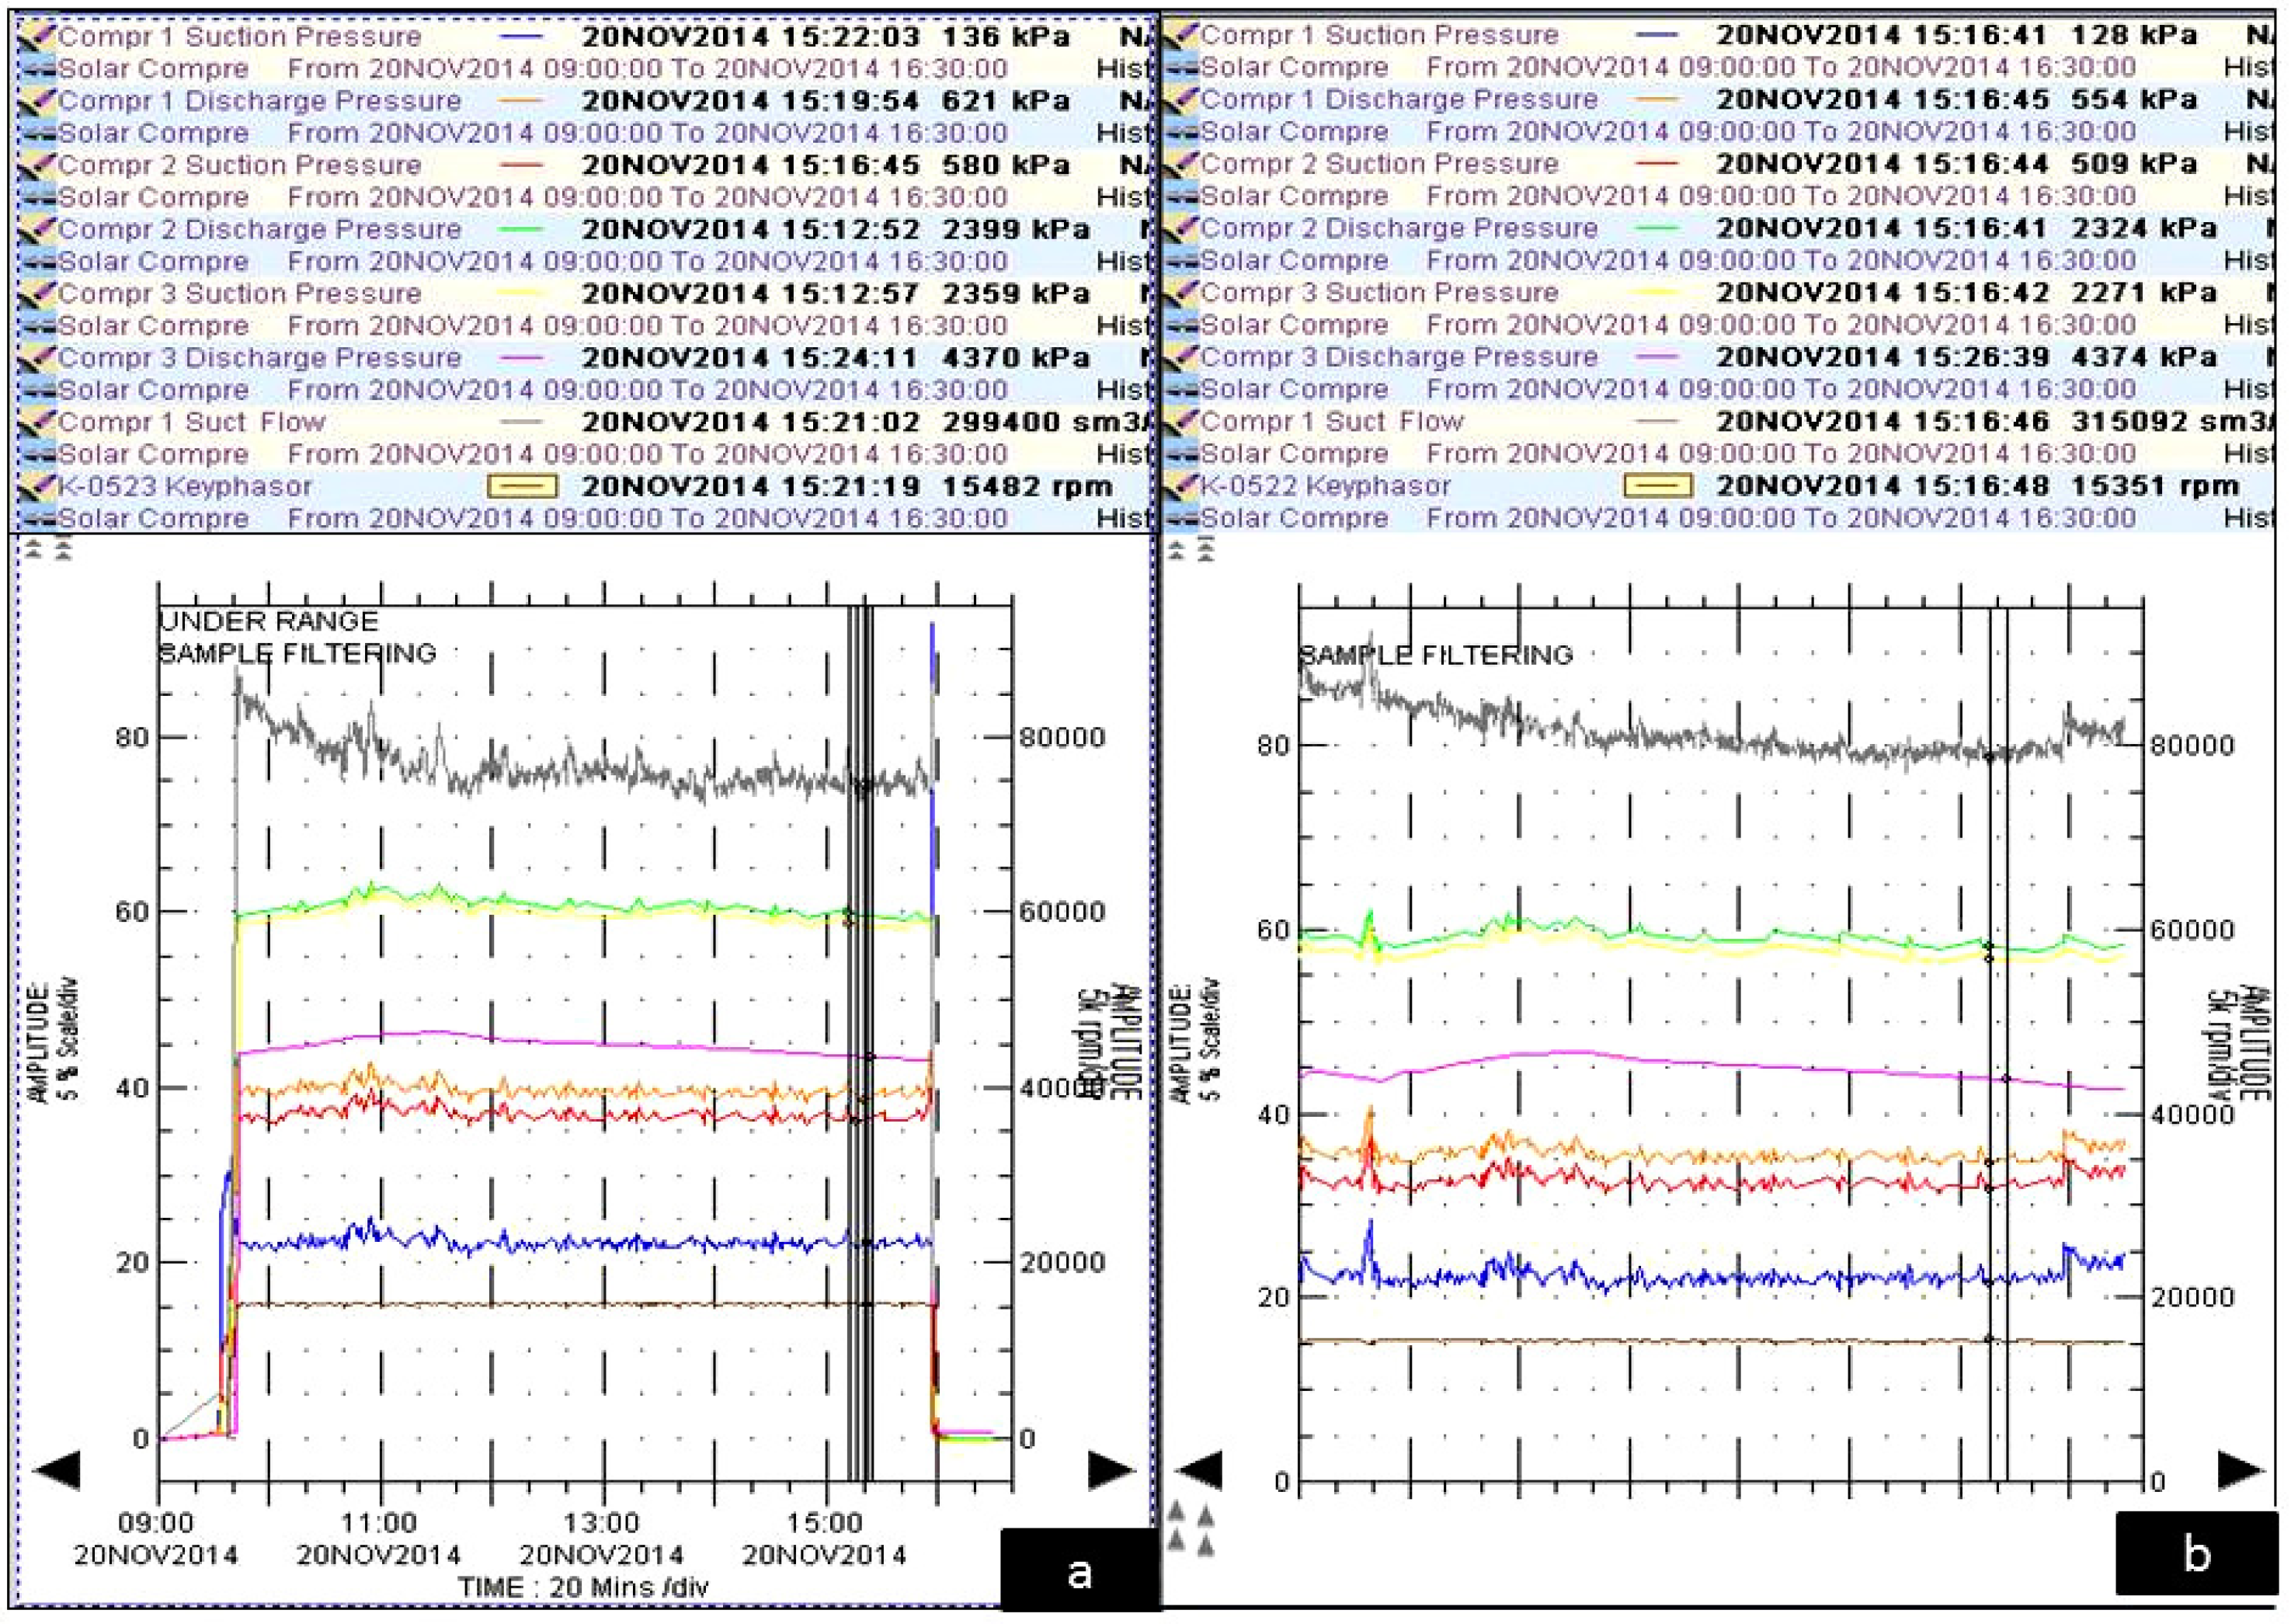Step plot b forward with right arrow
Viewport: 2291px width, 1624px height.
coord(2241,1471)
